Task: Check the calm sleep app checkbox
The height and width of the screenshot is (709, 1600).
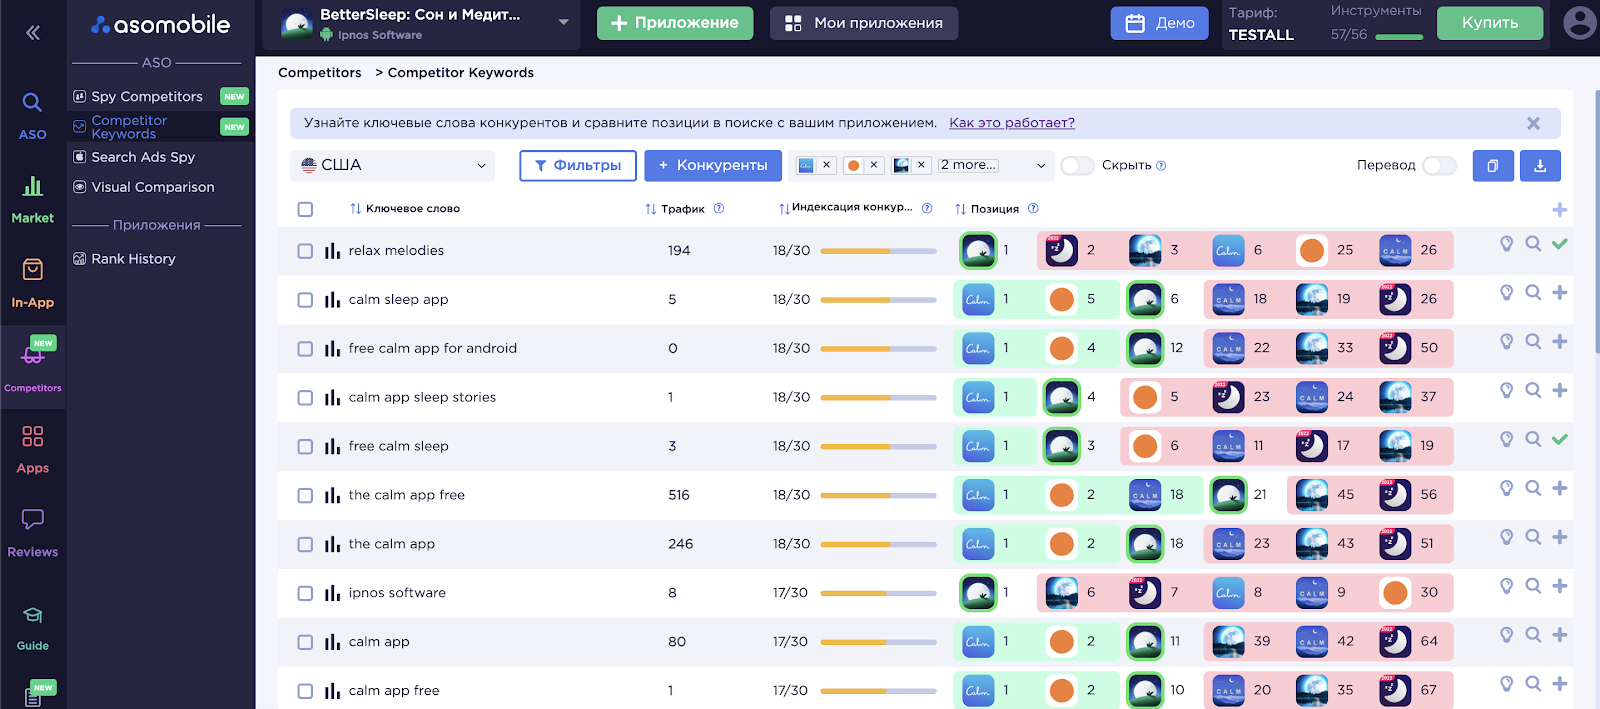Action: (x=305, y=300)
